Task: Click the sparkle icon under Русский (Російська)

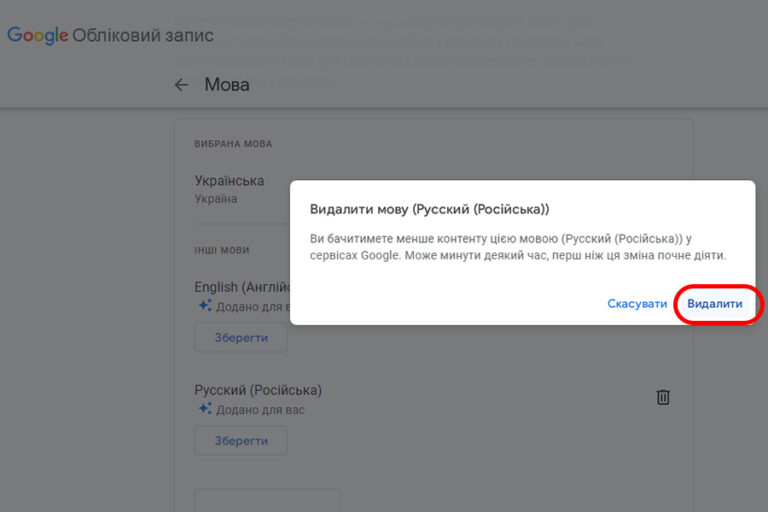Action: [205, 408]
